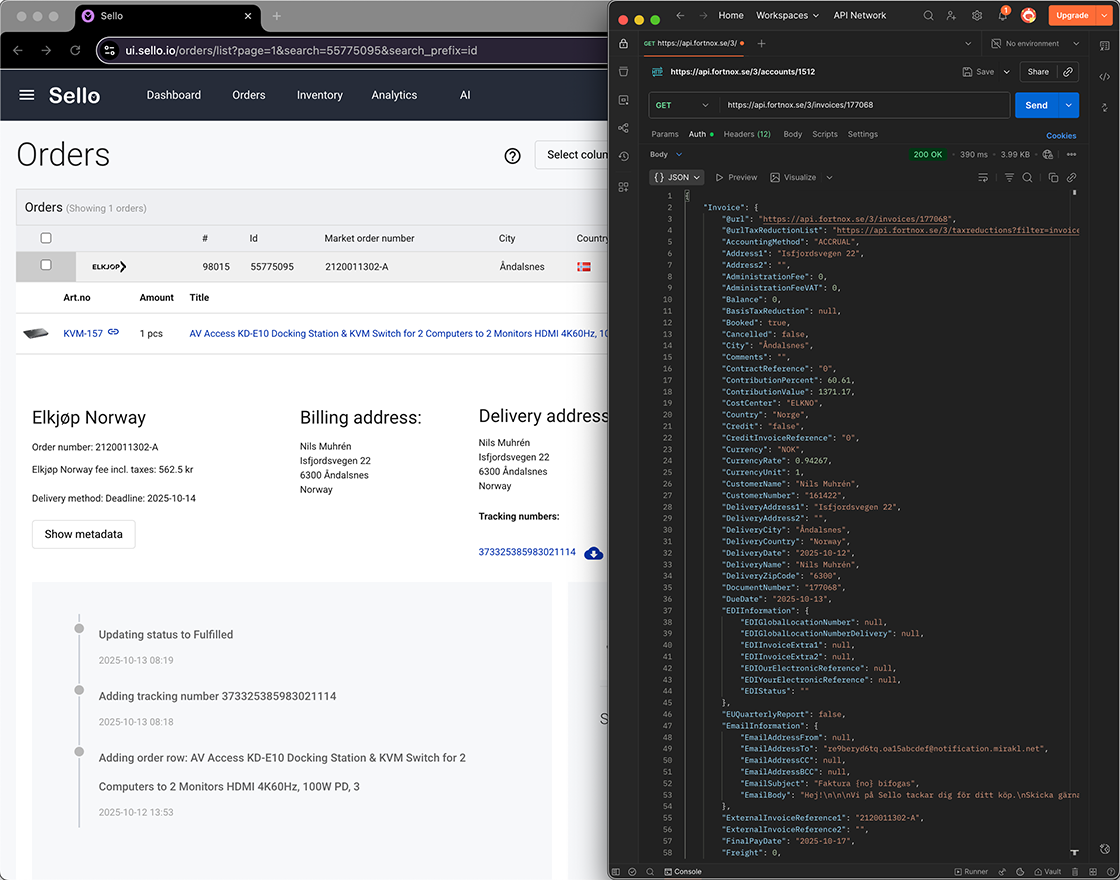Click the help question mark on Orders page
1120x880 pixels.
[x=513, y=156]
